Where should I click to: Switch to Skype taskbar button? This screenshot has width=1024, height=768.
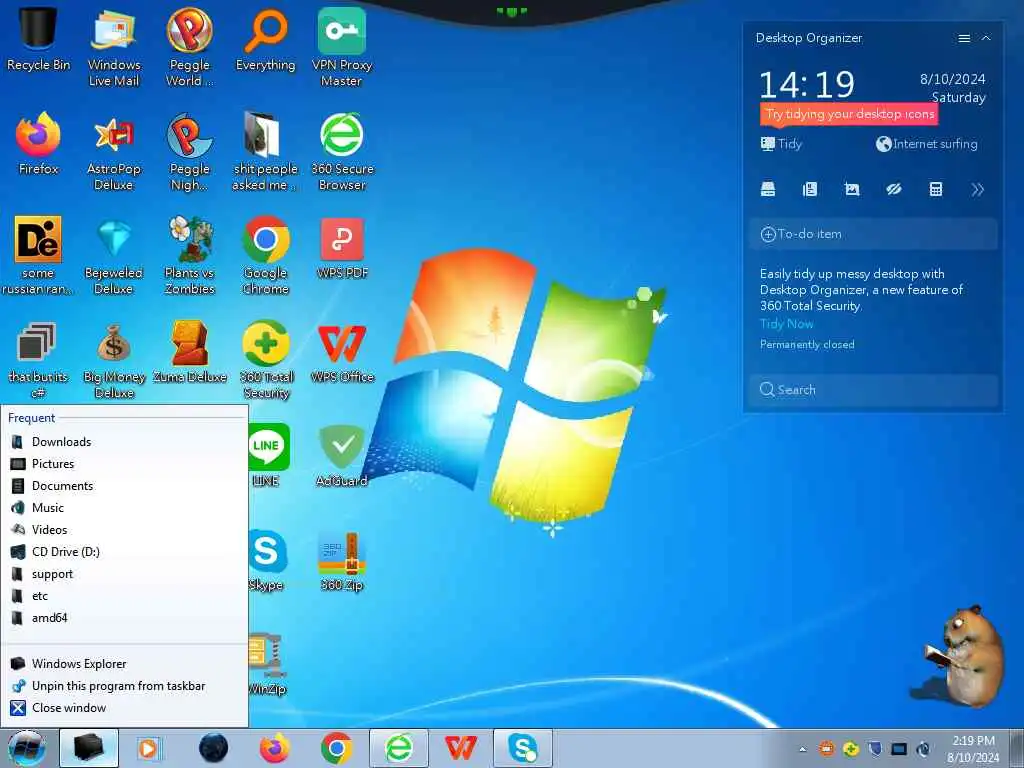tap(522, 748)
